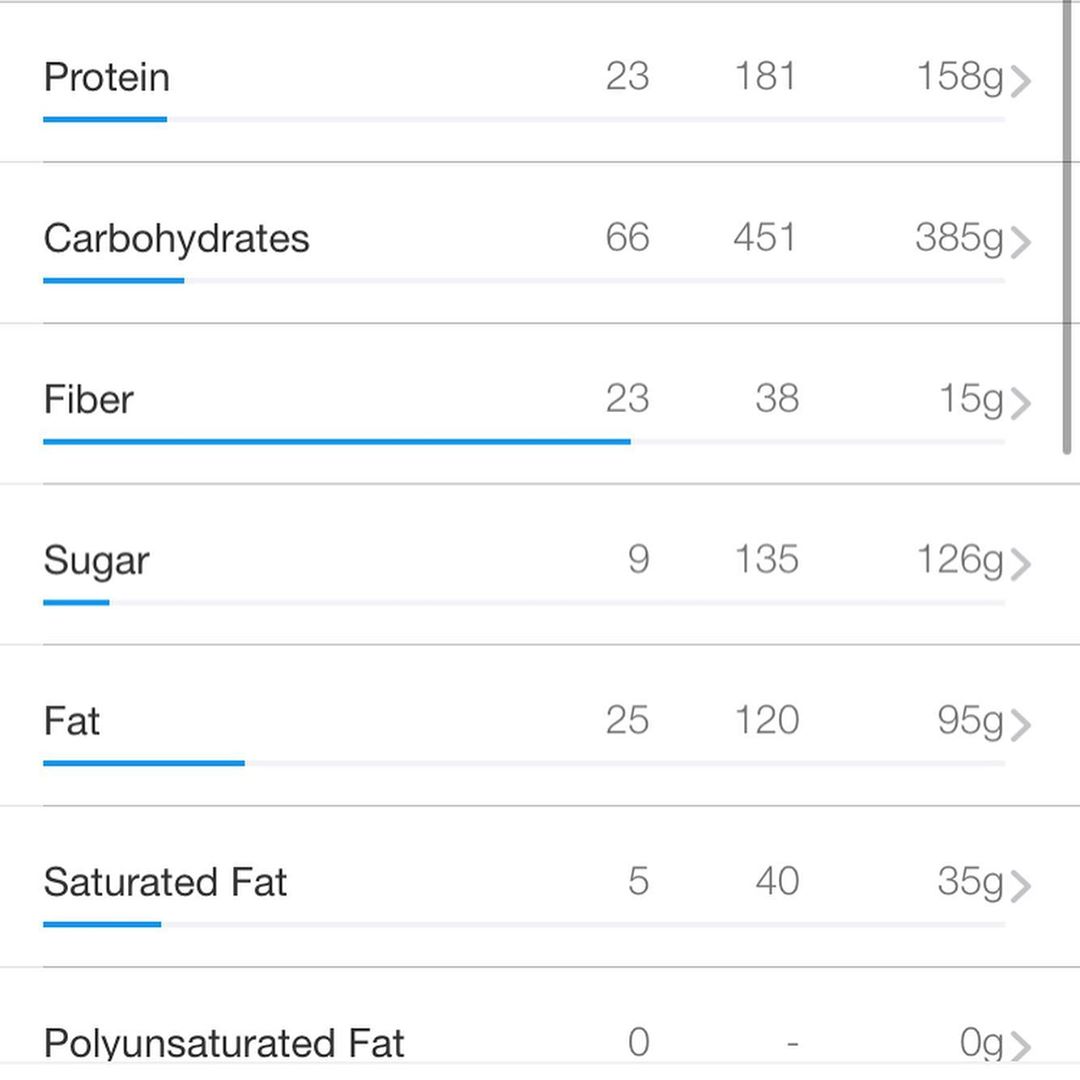Choose the Polyunsaturated Fat label
The height and width of the screenshot is (1080, 1080).
[x=224, y=1044]
